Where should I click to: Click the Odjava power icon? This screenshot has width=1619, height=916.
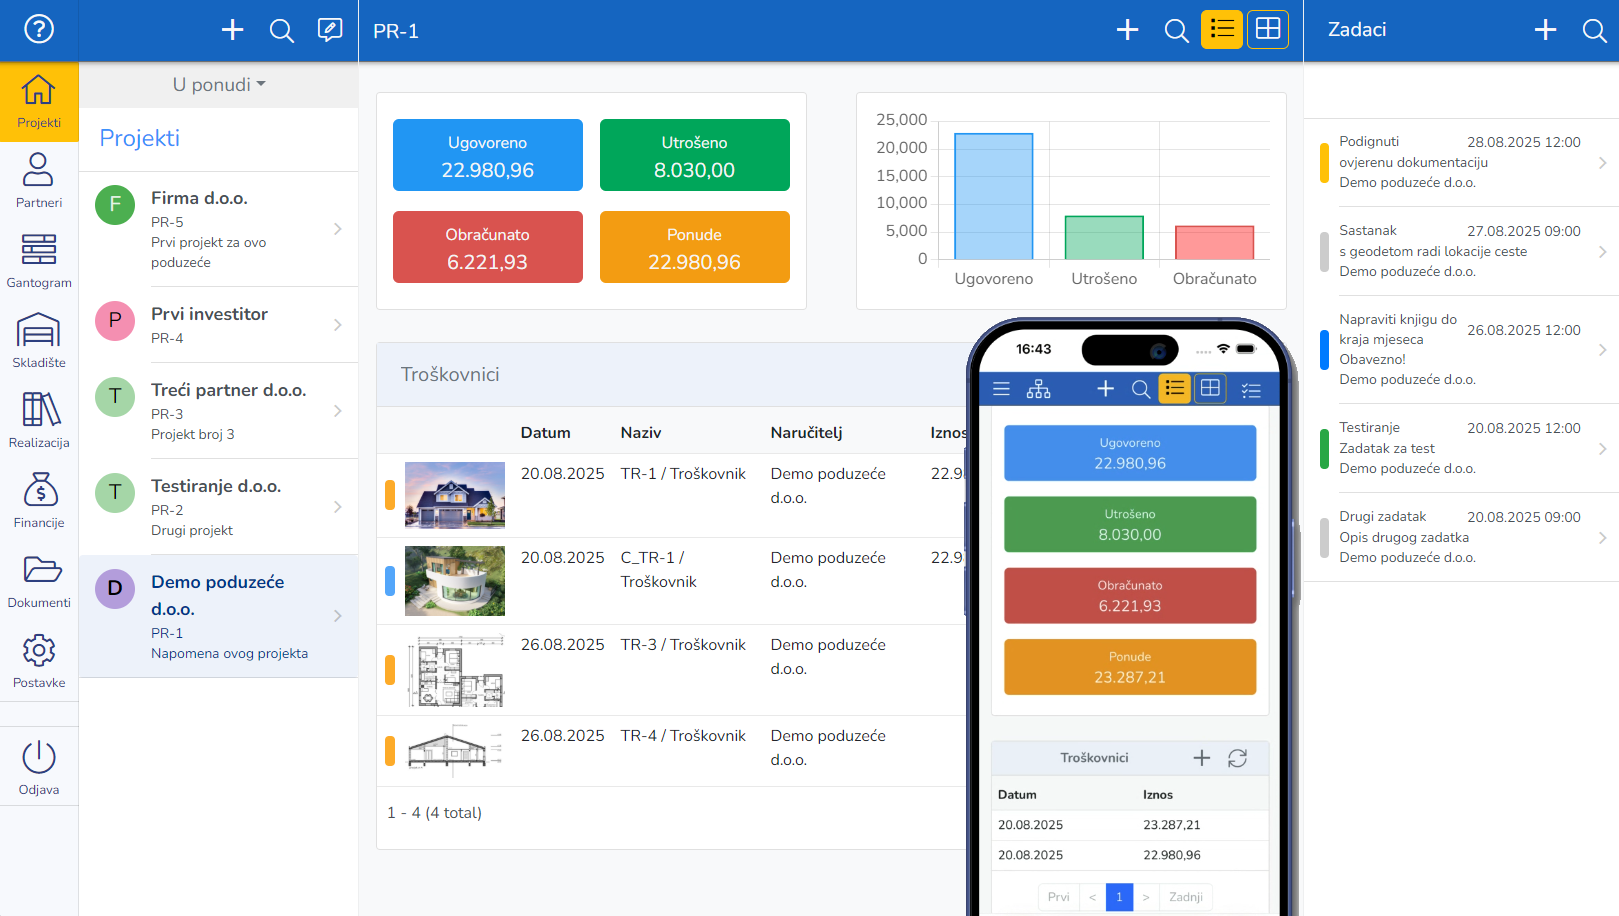point(39,767)
